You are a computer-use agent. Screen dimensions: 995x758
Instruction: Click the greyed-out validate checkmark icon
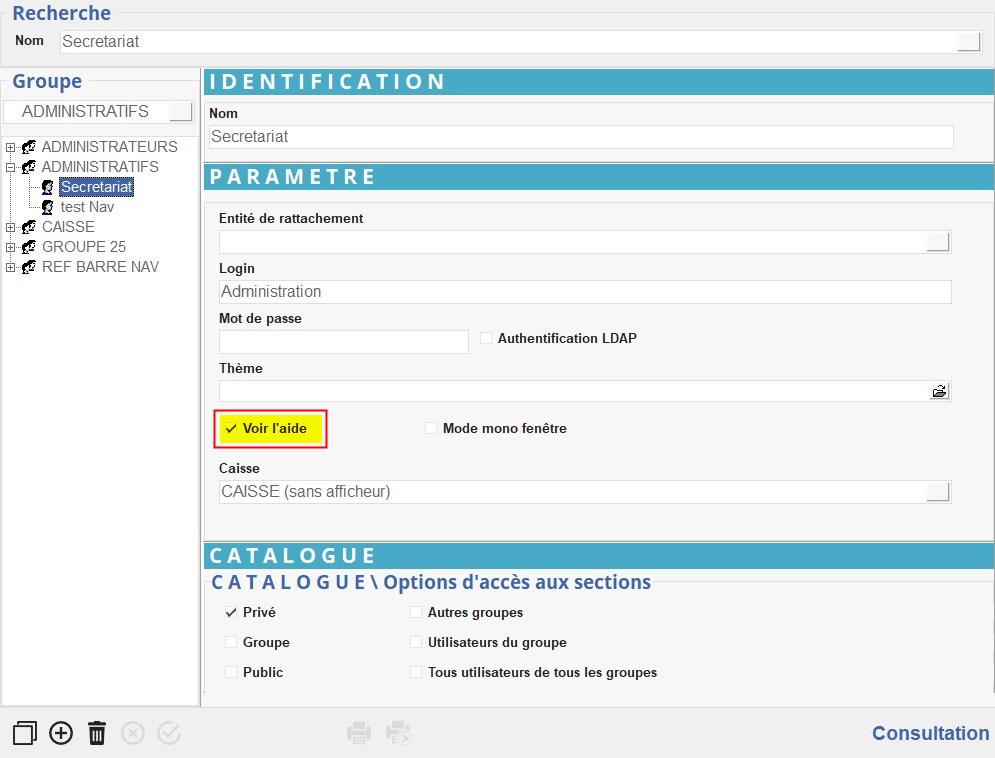coord(169,733)
